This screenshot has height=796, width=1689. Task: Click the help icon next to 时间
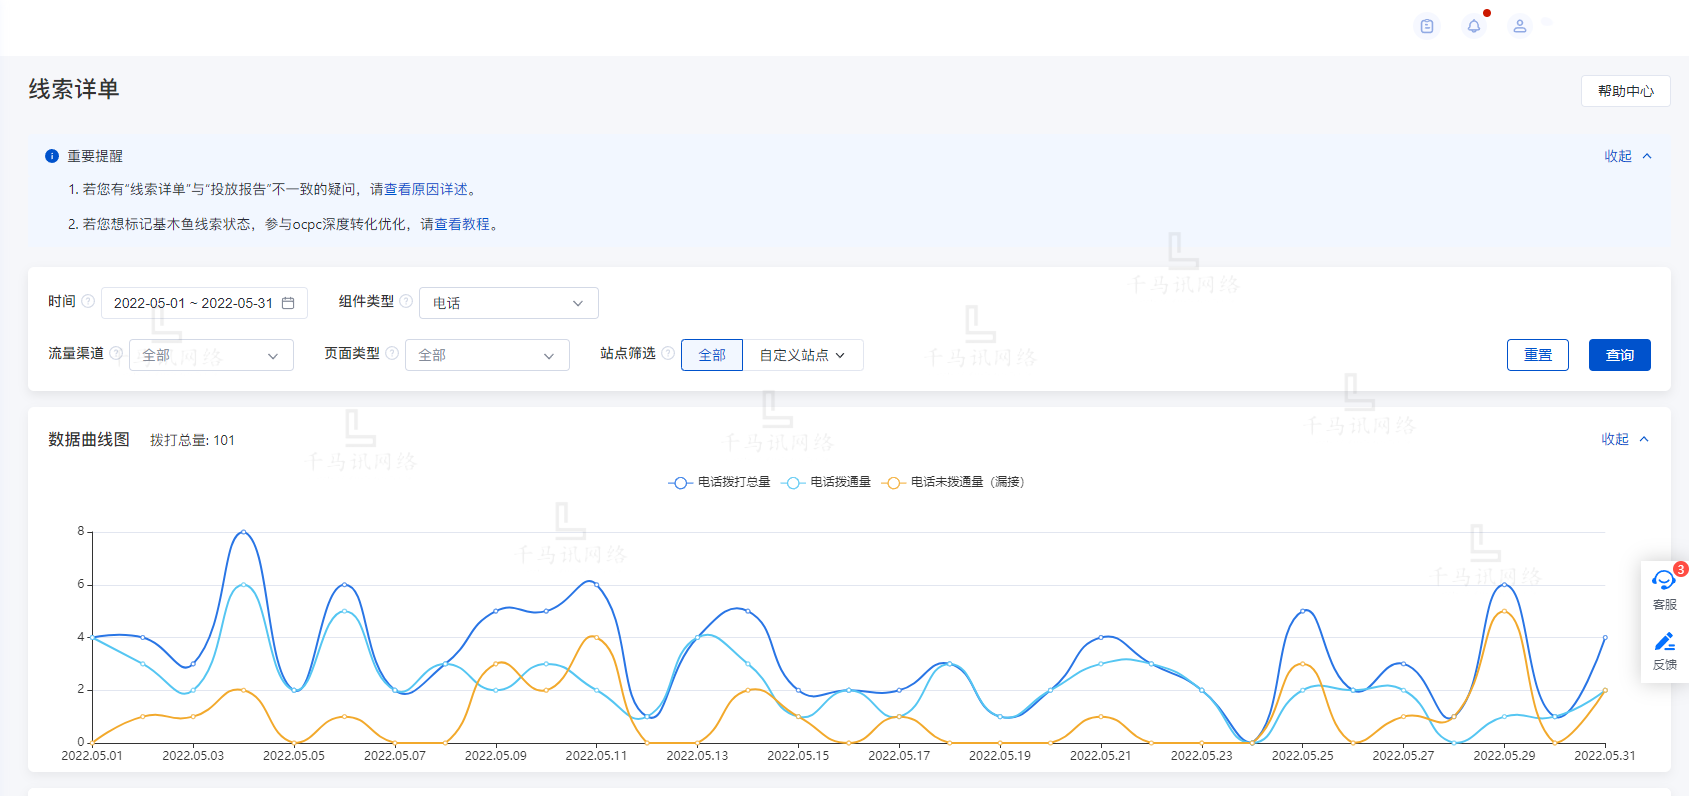coord(88,301)
